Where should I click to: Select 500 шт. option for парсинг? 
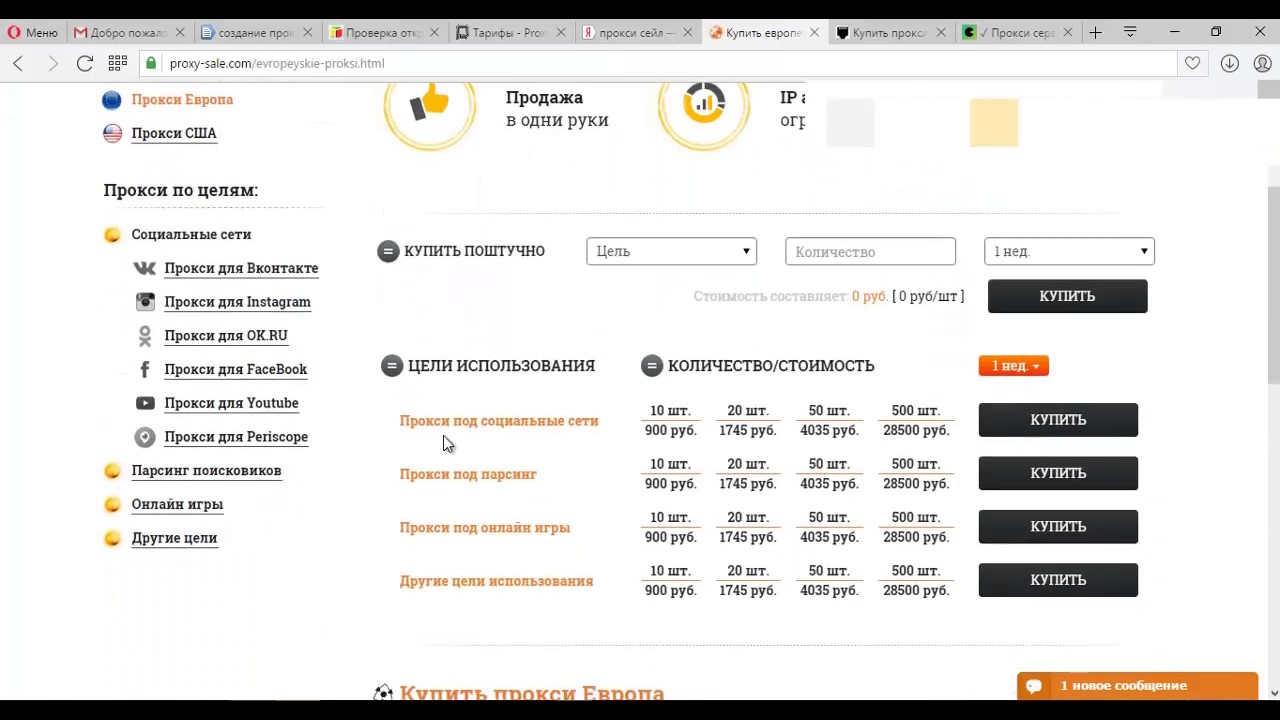(x=915, y=474)
